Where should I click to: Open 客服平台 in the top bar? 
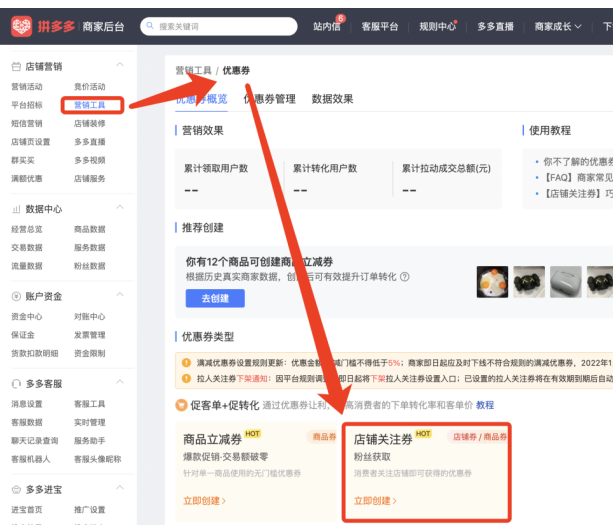380,27
